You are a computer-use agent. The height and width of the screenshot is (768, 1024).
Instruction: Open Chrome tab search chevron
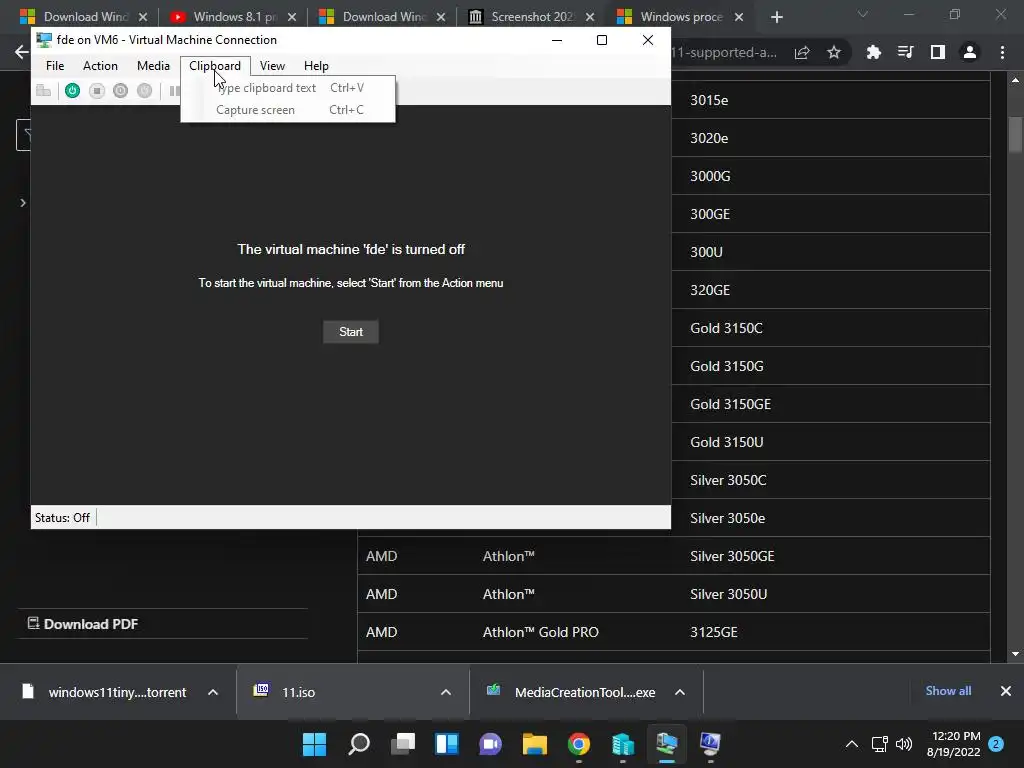coord(863,14)
